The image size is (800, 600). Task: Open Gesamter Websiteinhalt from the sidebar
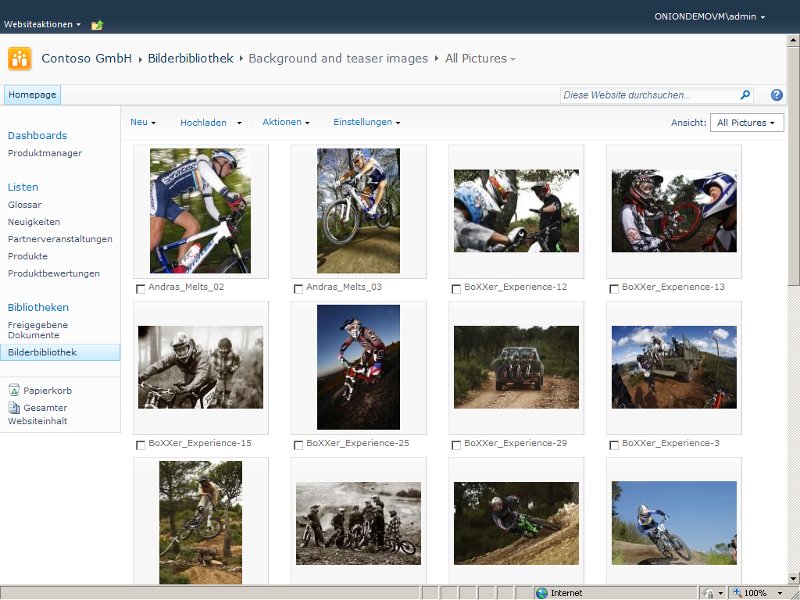coord(37,414)
